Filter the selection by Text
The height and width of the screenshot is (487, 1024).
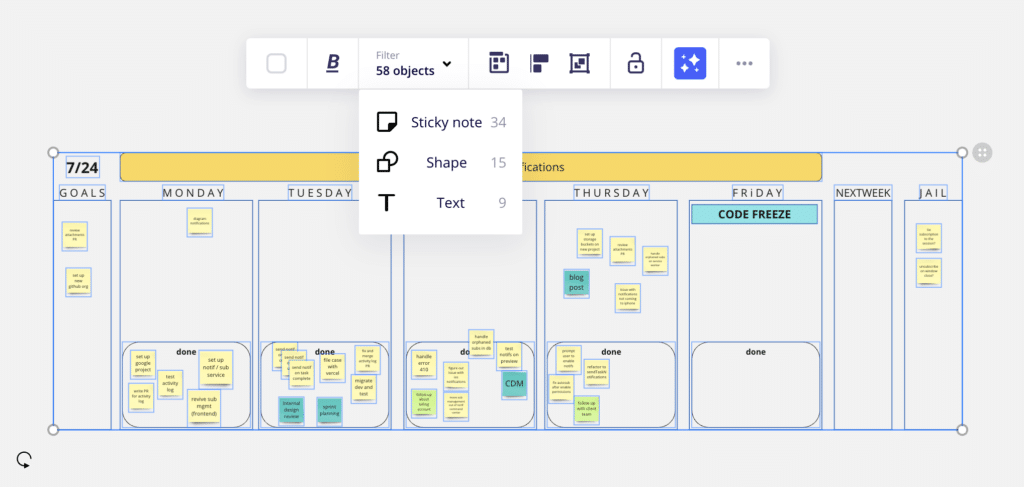click(x=441, y=203)
